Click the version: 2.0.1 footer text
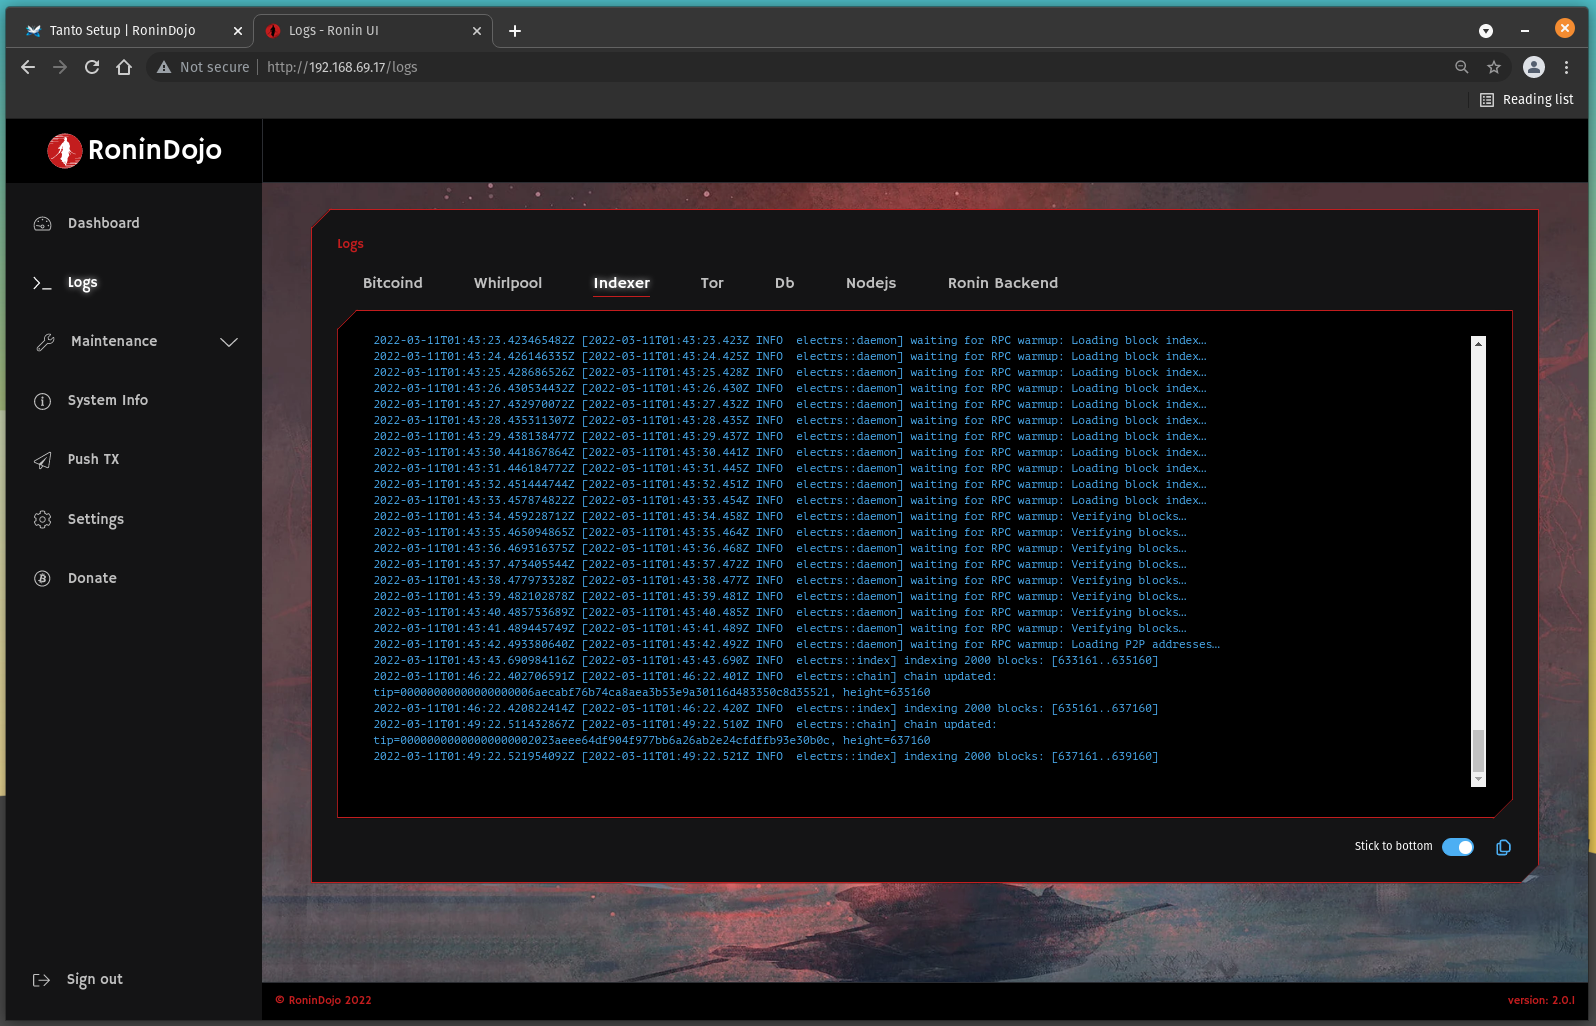 1541,1001
